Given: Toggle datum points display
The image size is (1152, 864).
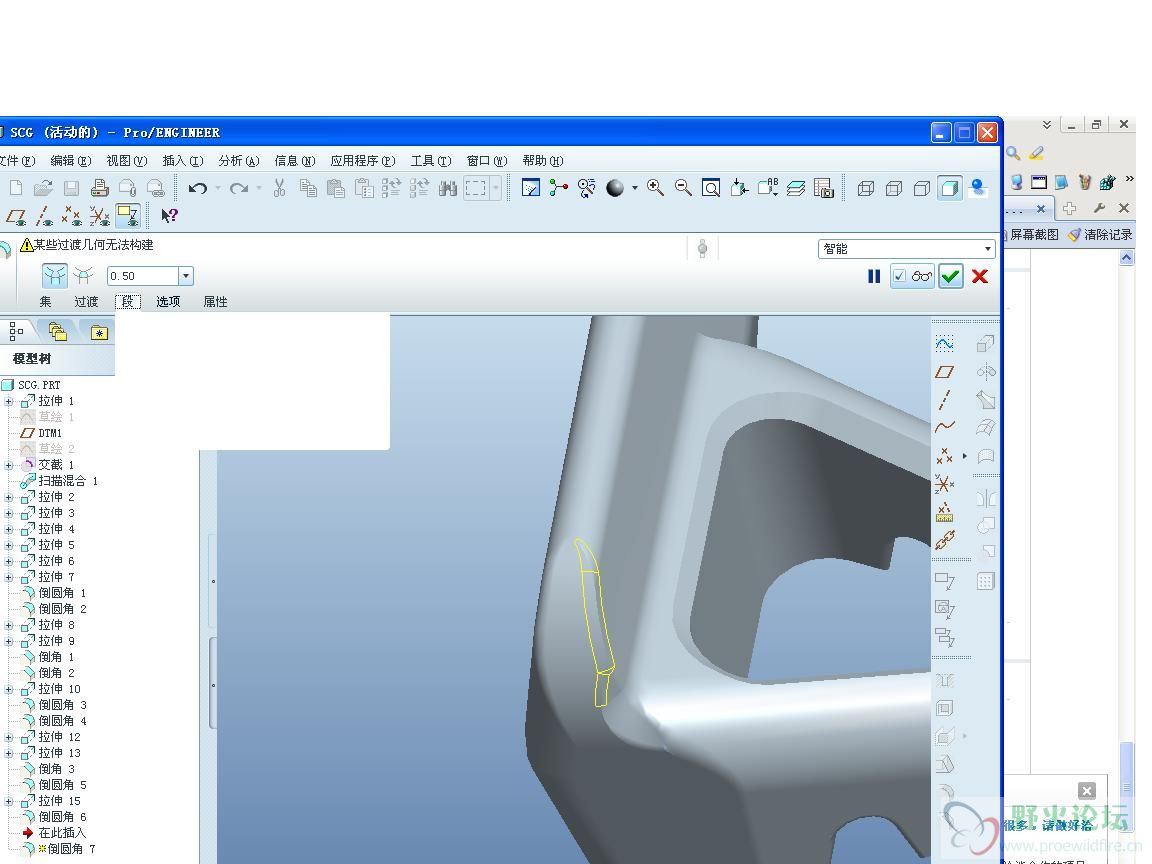Looking at the screenshot, I should click(x=71, y=215).
